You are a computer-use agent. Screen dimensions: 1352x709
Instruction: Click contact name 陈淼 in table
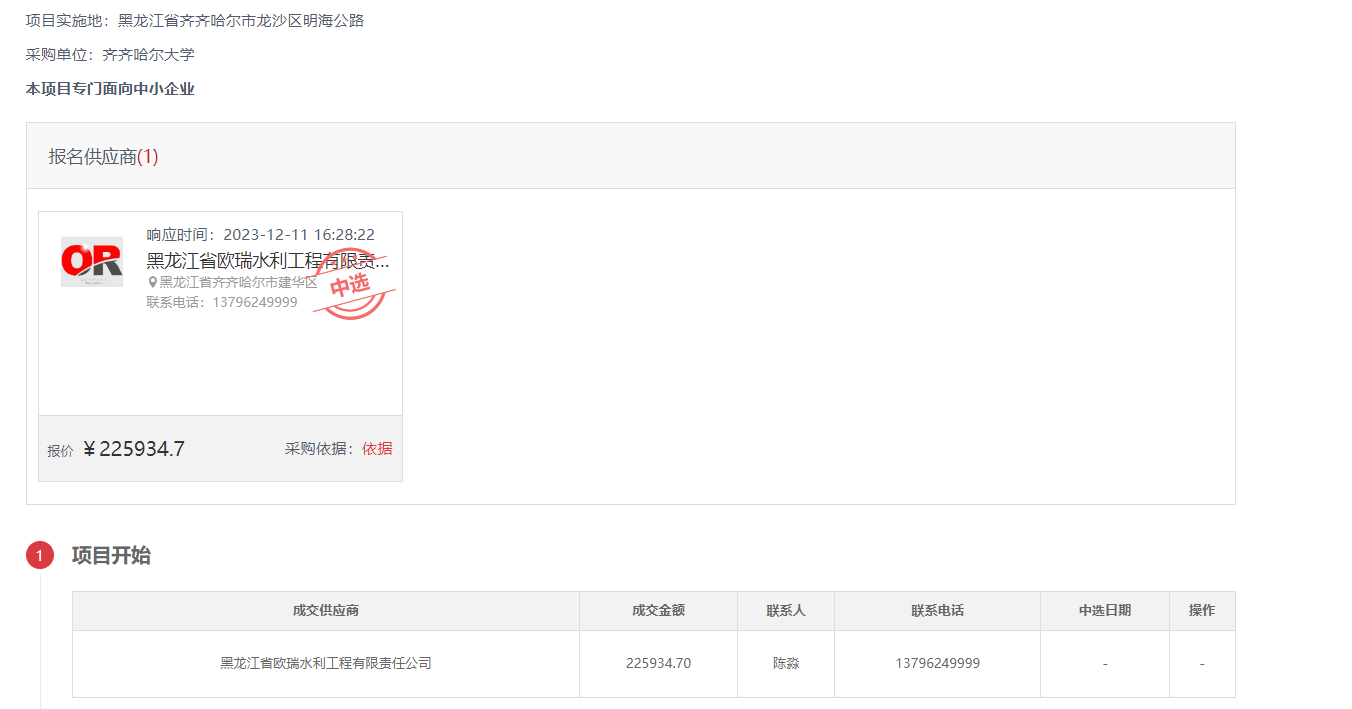[x=786, y=663]
